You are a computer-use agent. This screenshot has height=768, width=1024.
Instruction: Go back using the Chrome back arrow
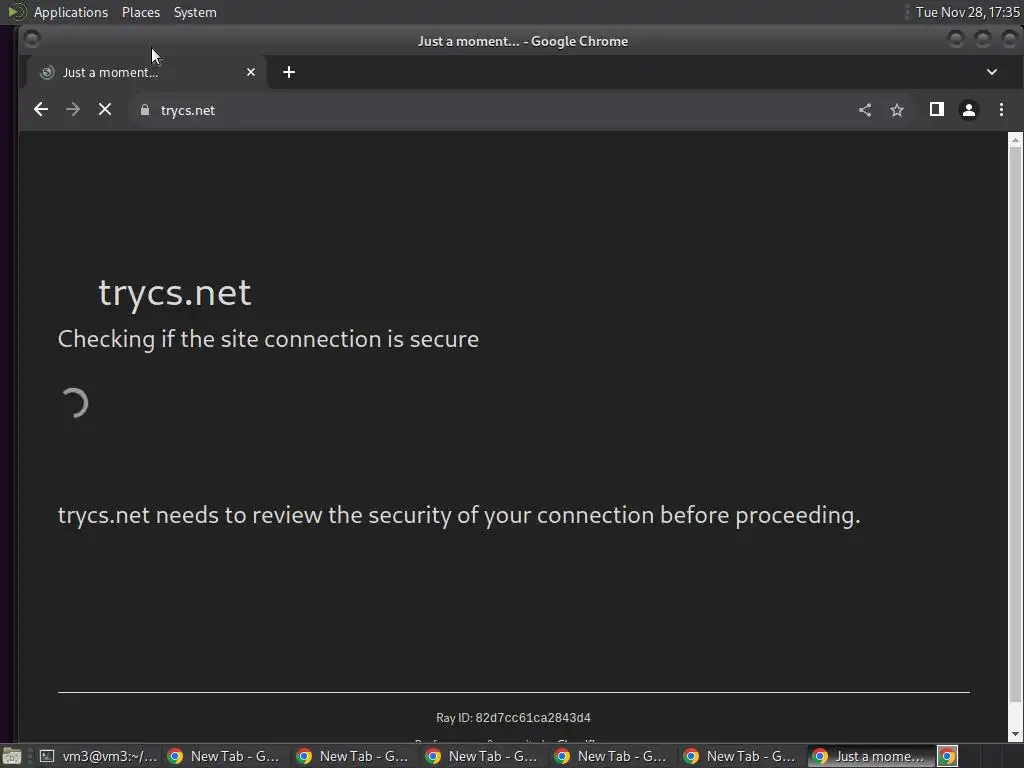point(40,110)
